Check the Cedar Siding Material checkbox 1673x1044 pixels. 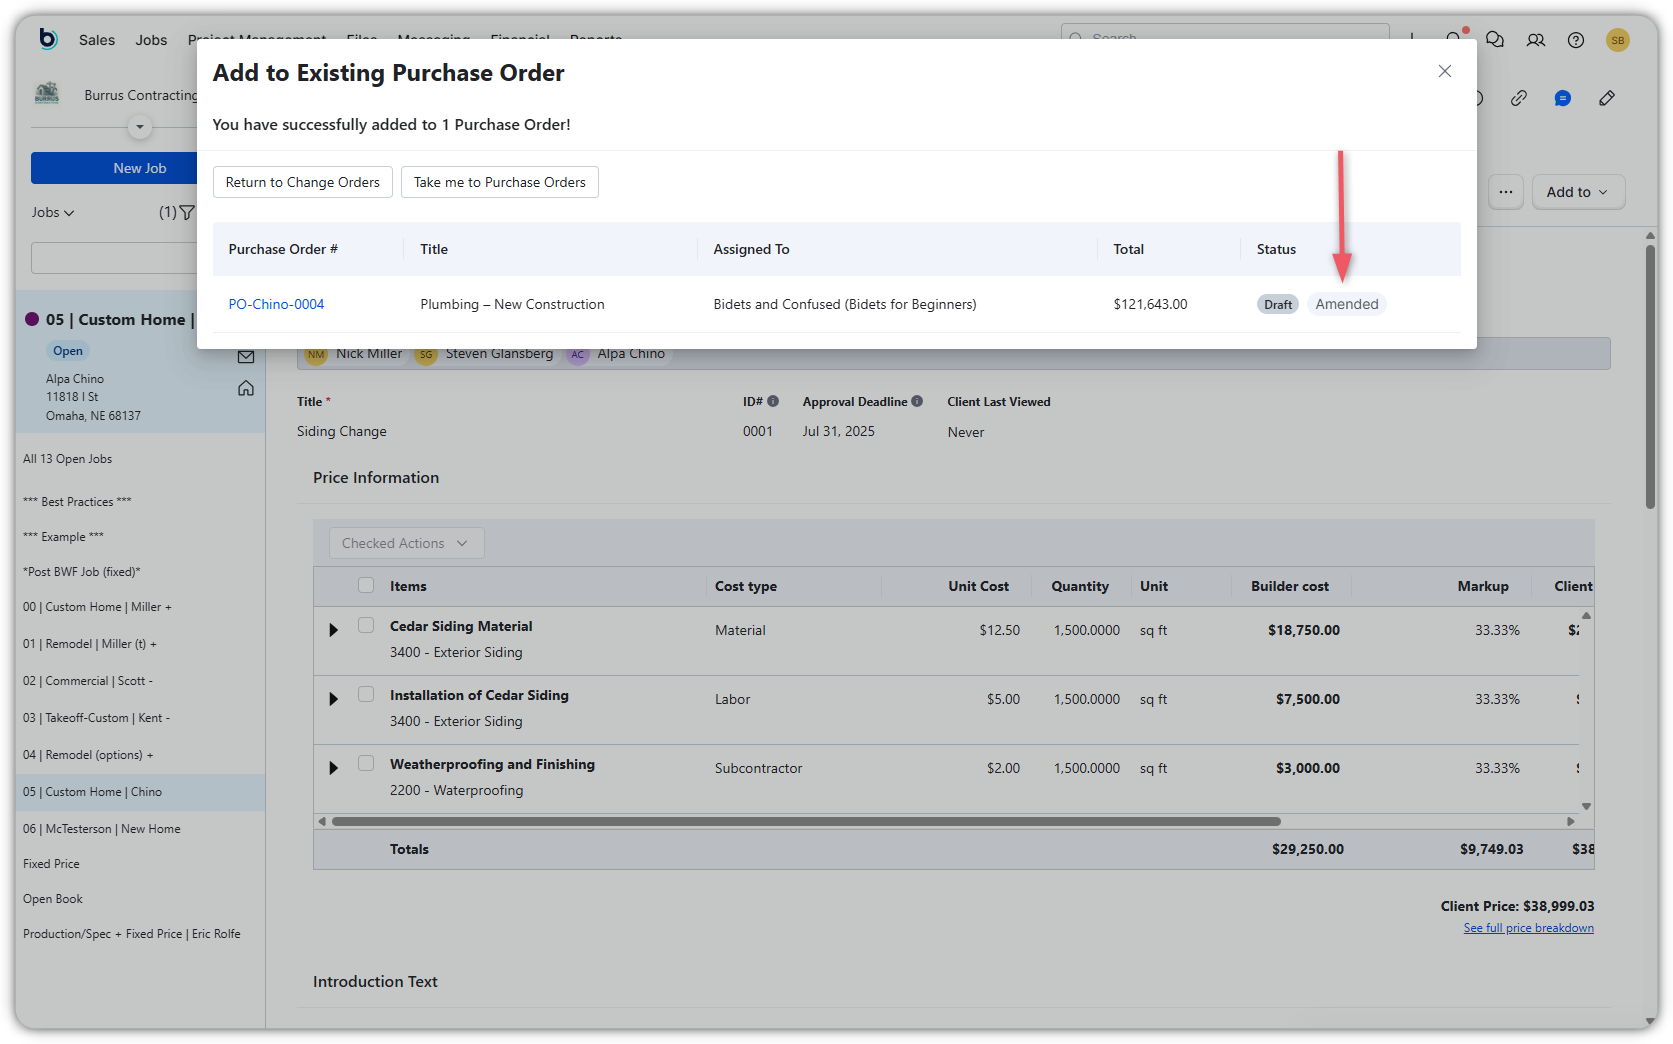click(366, 625)
